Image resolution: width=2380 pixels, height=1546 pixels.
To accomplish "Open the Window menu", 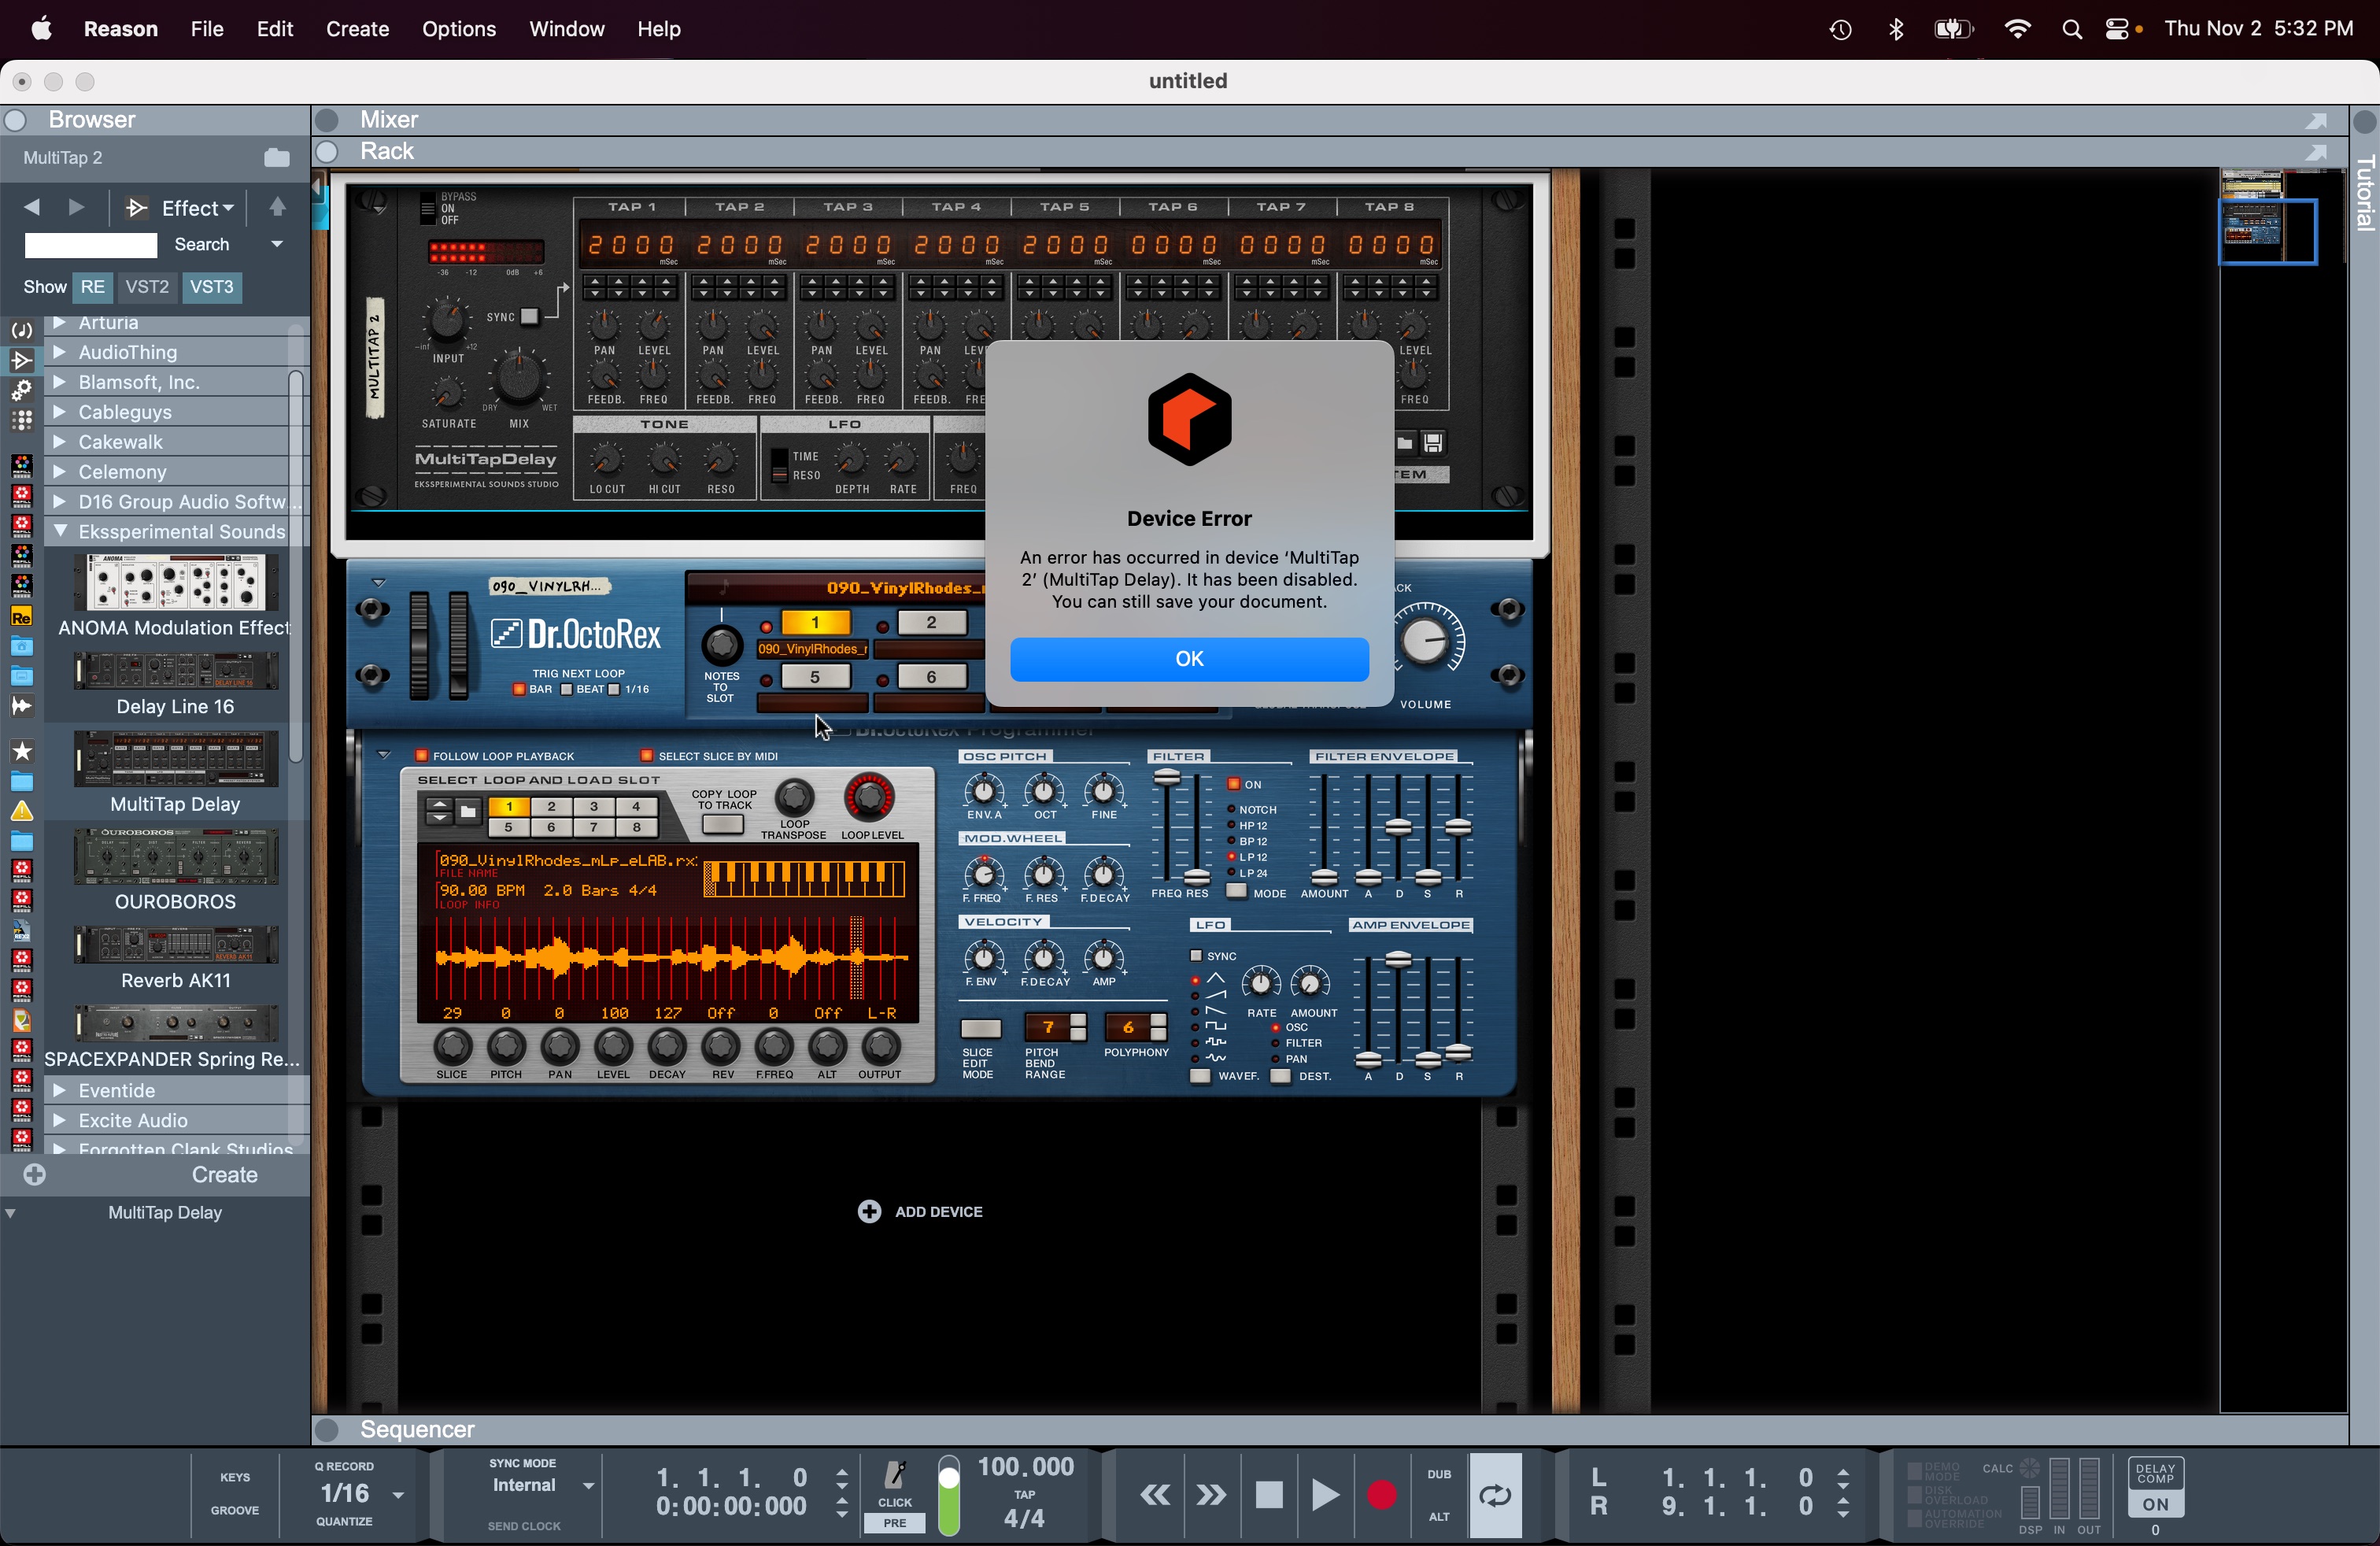I will coord(566,29).
